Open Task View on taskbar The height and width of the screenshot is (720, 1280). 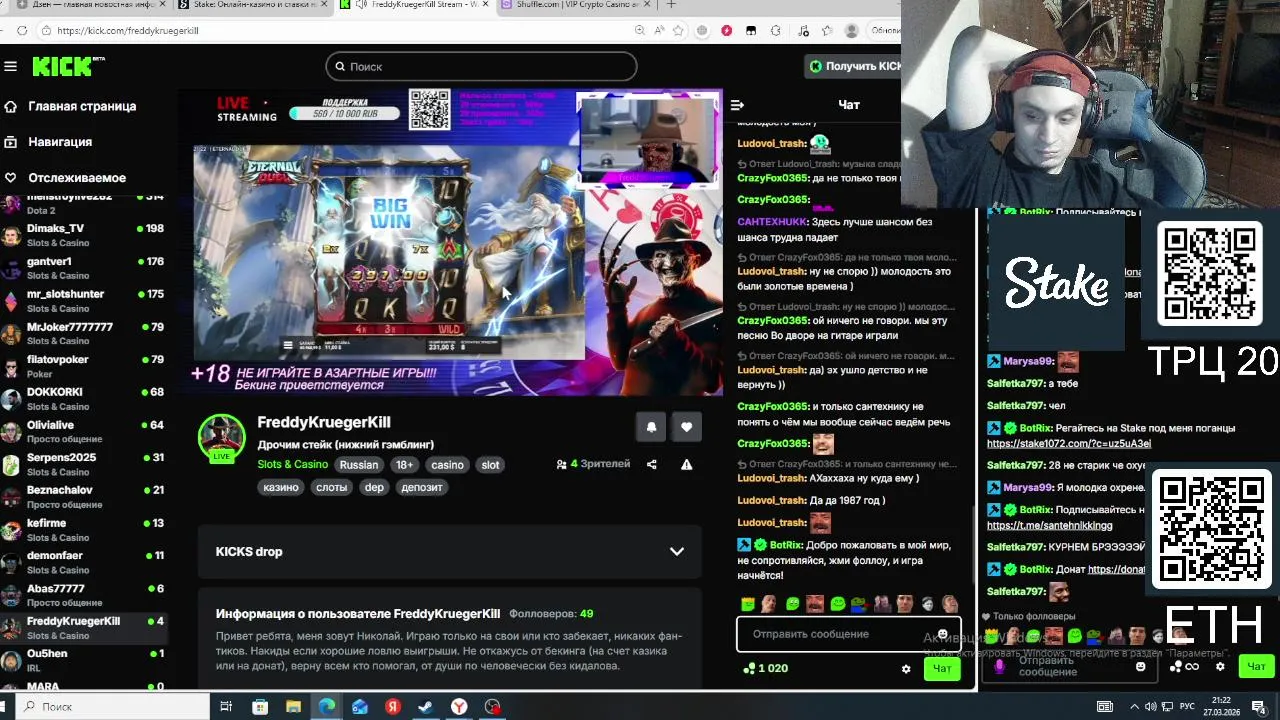pos(226,707)
